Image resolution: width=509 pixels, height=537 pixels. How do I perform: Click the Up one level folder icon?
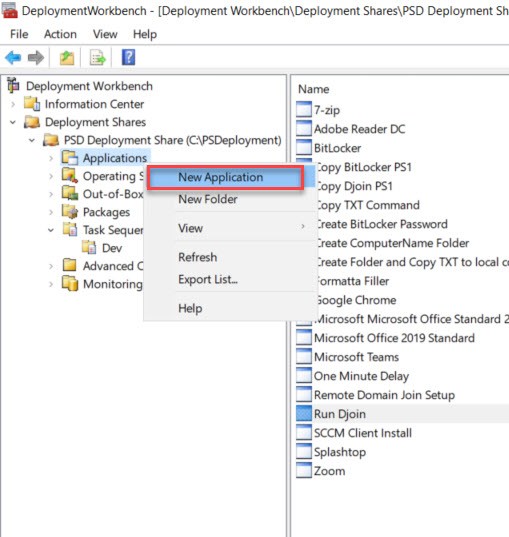click(67, 58)
